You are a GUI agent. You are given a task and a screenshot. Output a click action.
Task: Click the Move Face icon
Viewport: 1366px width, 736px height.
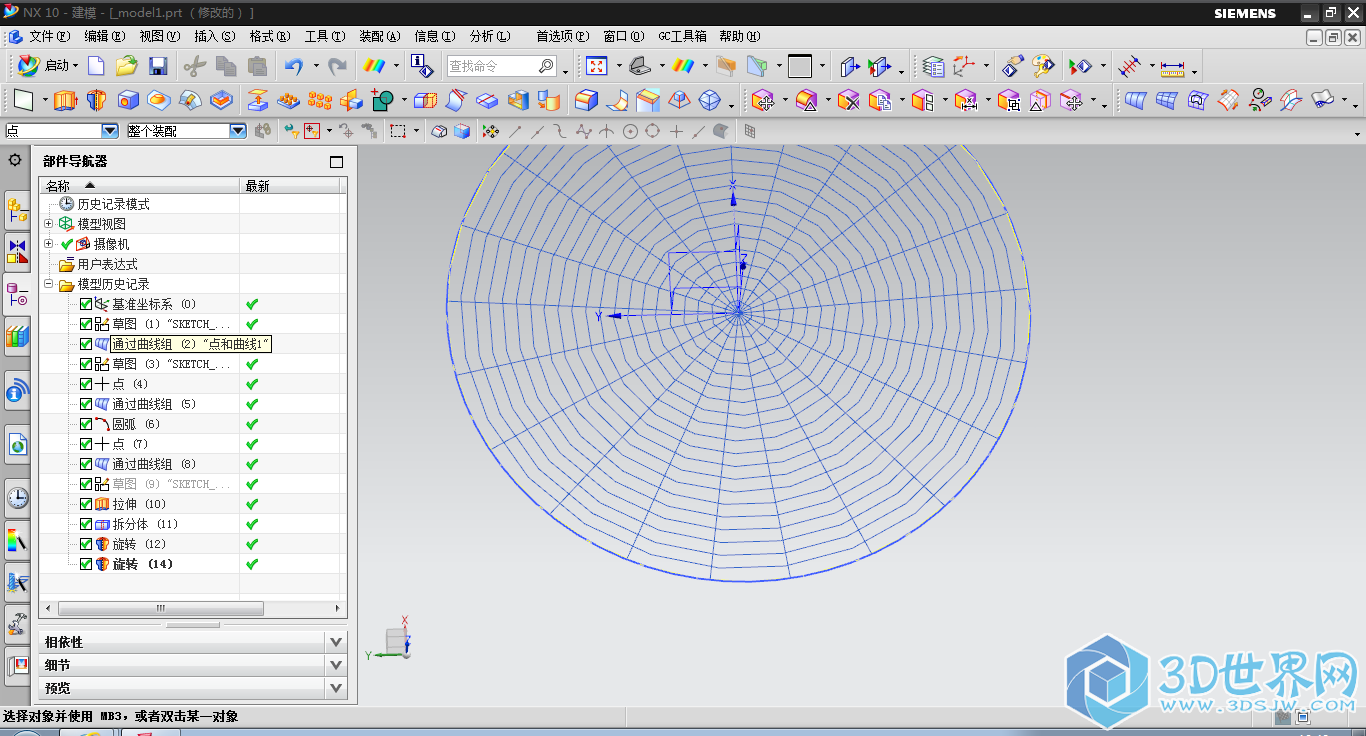pos(763,100)
